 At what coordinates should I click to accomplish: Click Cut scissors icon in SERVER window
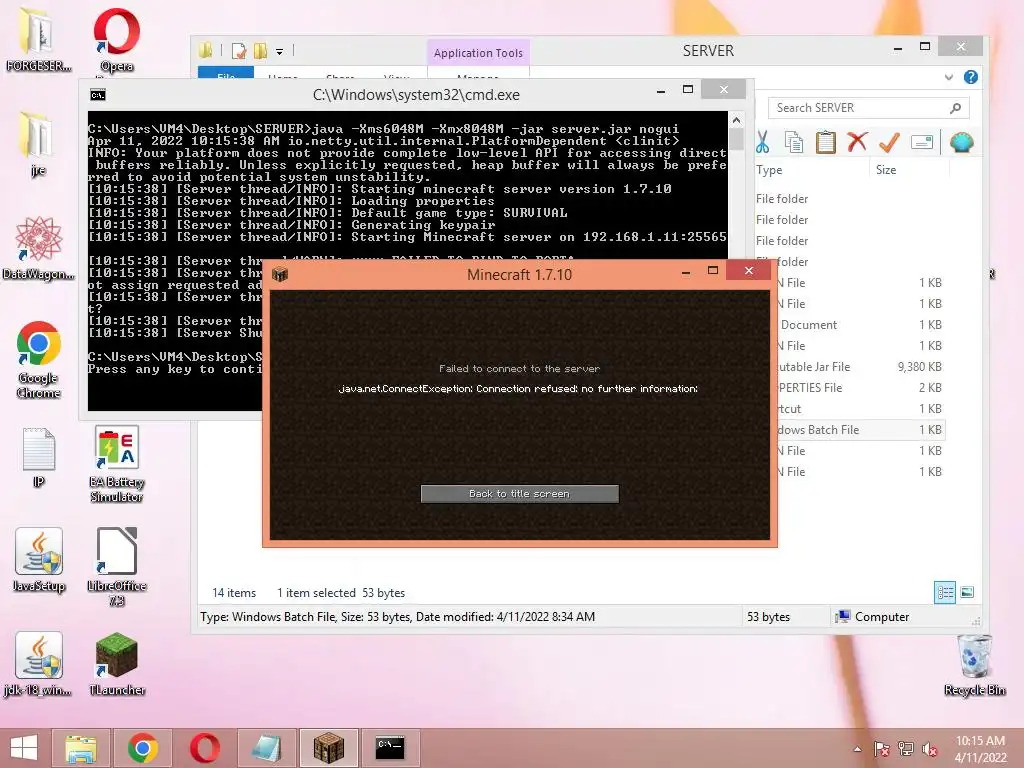click(762, 142)
